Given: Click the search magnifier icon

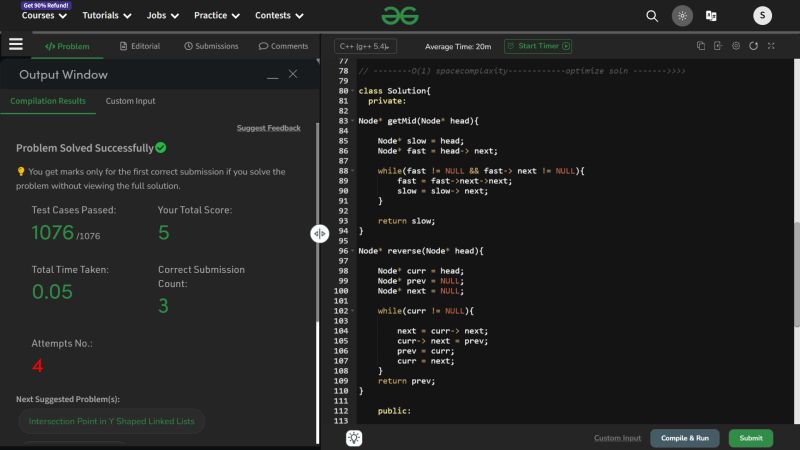Looking at the screenshot, I should pos(652,16).
